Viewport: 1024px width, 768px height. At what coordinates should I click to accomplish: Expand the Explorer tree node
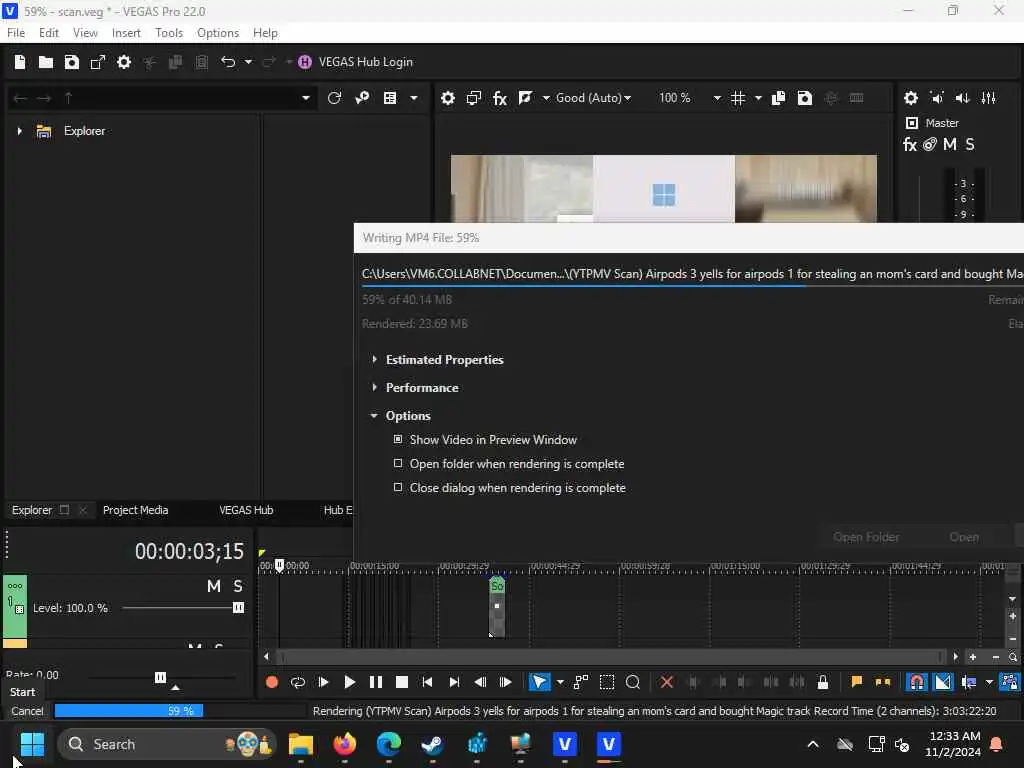[20, 131]
